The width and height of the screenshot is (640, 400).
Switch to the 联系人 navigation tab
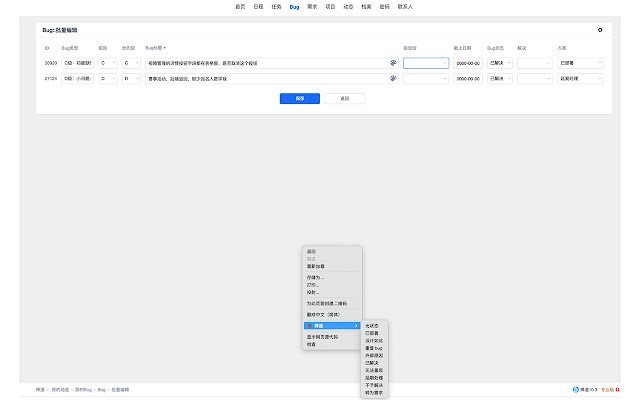click(x=405, y=7)
